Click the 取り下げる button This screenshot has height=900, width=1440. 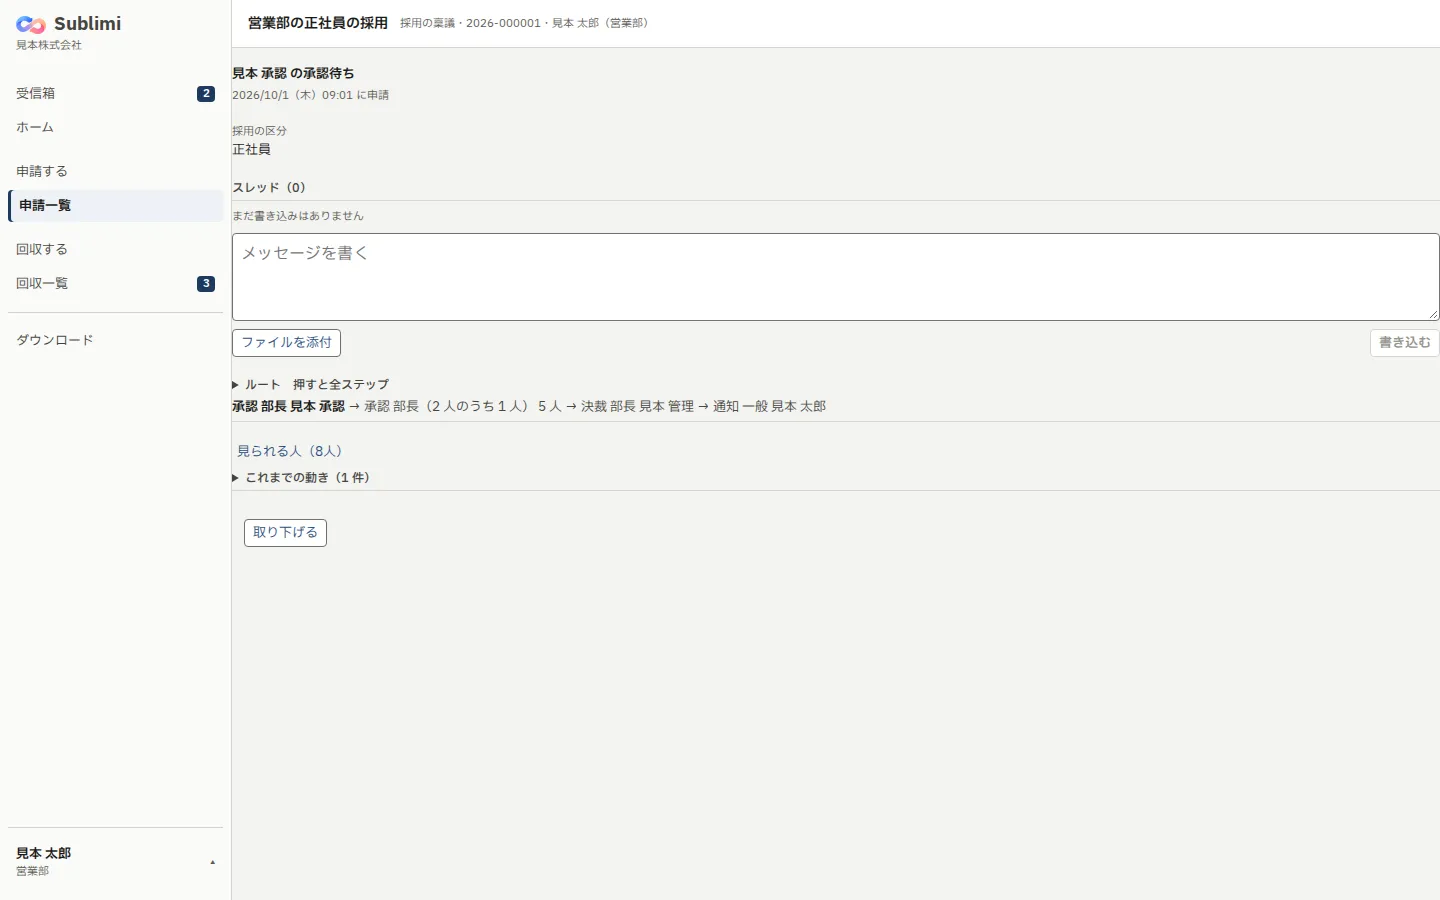285,533
